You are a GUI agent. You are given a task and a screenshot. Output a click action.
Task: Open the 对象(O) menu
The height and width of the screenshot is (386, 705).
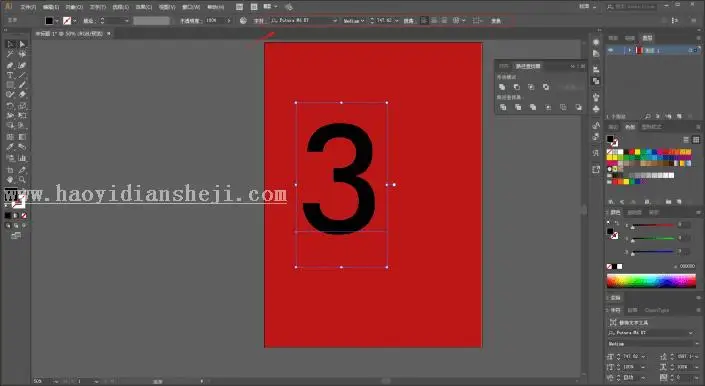point(74,7)
